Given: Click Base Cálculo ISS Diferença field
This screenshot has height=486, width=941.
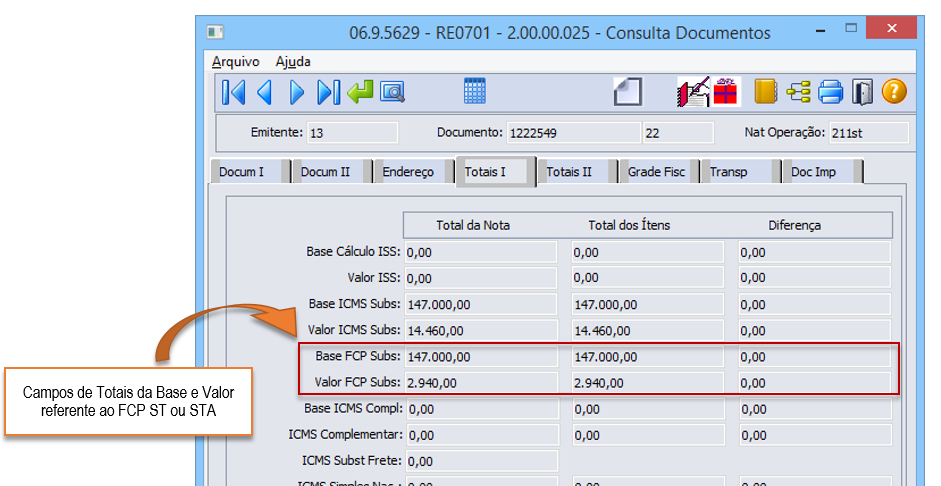Looking at the screenshot, I should coord(814,252).
